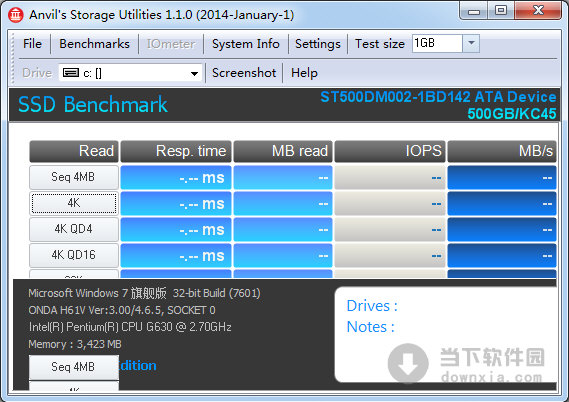Click the MB read column header
This screenshot has width=569, height=402.
pyautogui.click(x=283, y=151)
